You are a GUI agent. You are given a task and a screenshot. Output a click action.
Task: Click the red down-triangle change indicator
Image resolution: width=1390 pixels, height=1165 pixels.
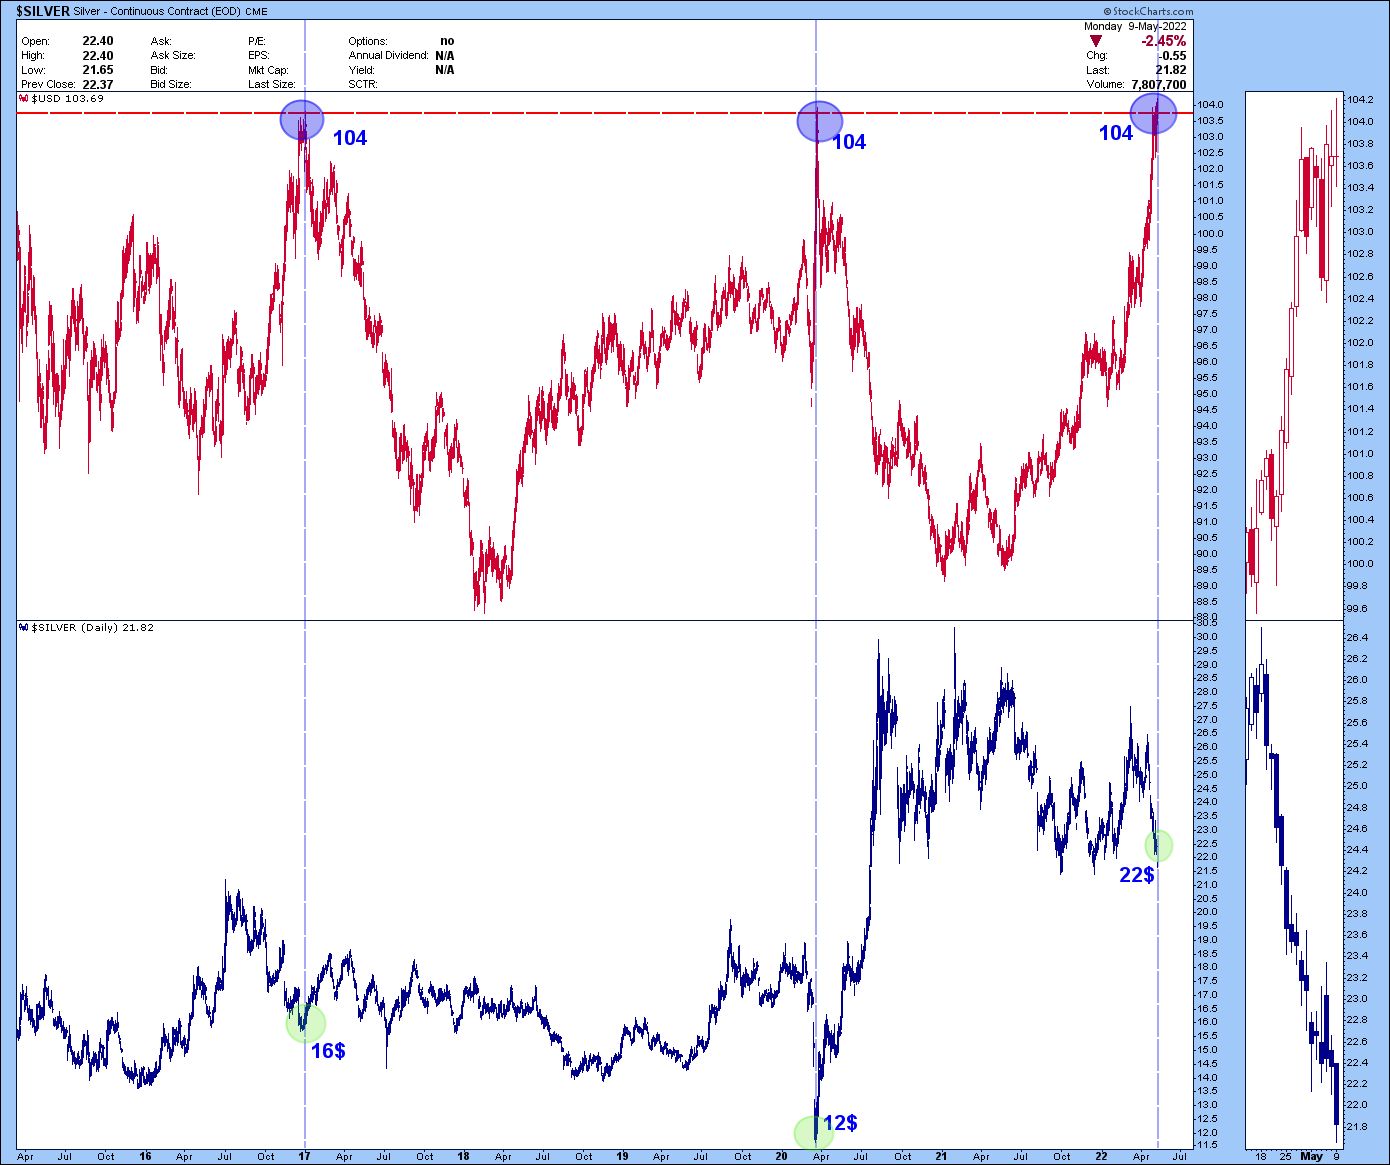coord(1096,41)
